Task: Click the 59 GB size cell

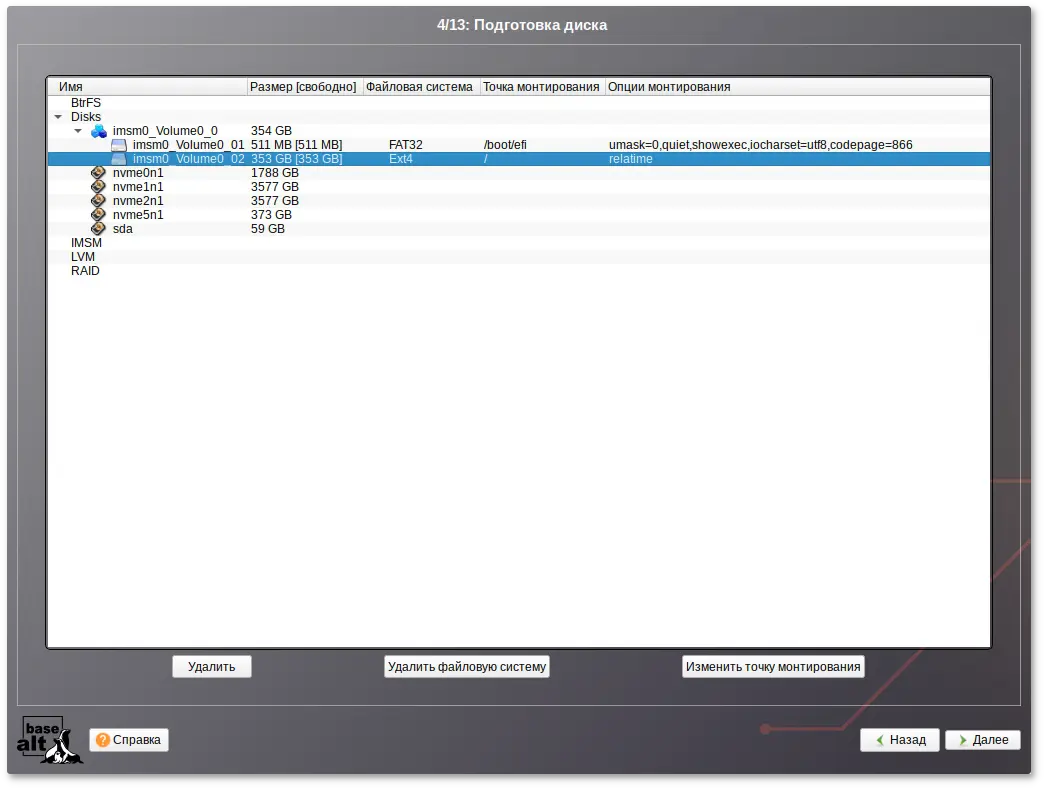Action: (x=268, y=229)
